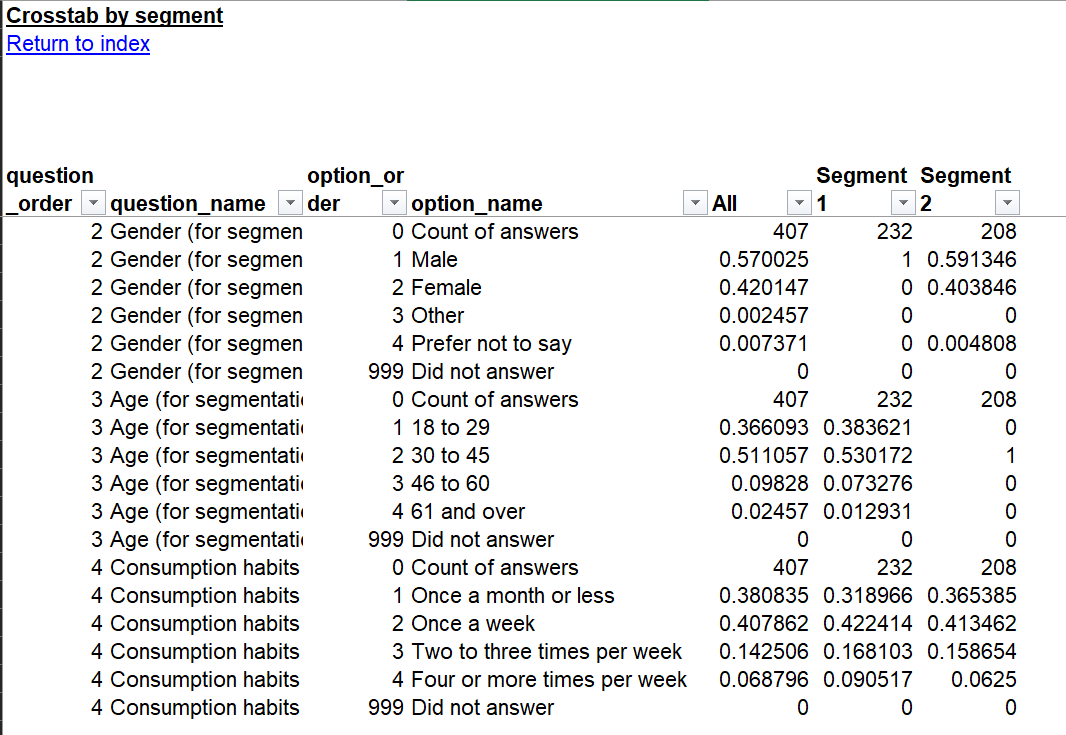Open the question_name filter dropdown arrow
Image resolution: width=1066 pixels, height=735 pixels.
pos(290,204)
